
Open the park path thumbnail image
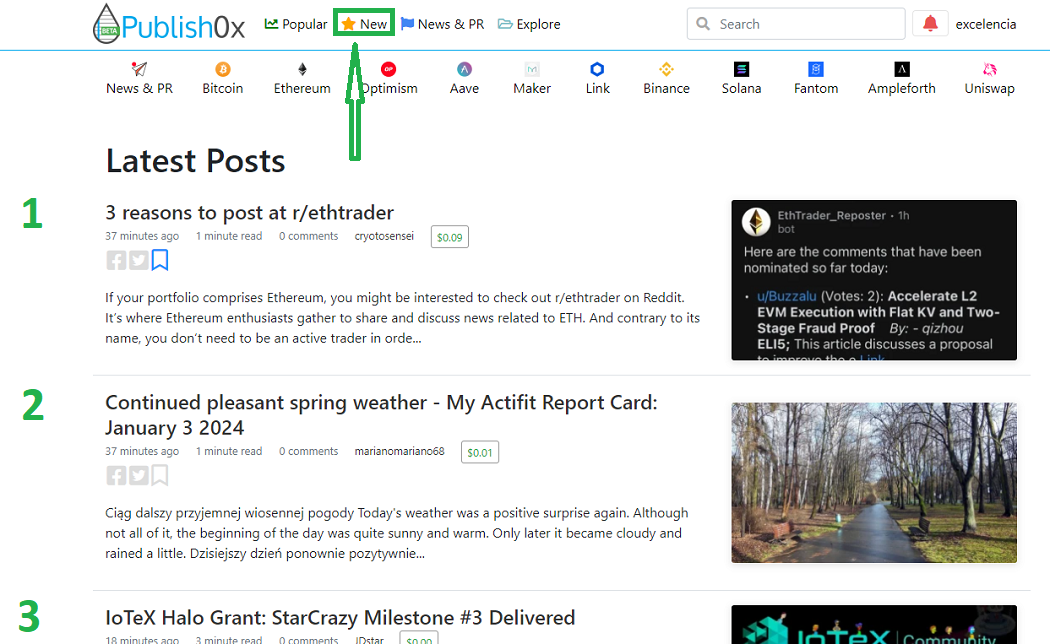(x=874, y=483)
